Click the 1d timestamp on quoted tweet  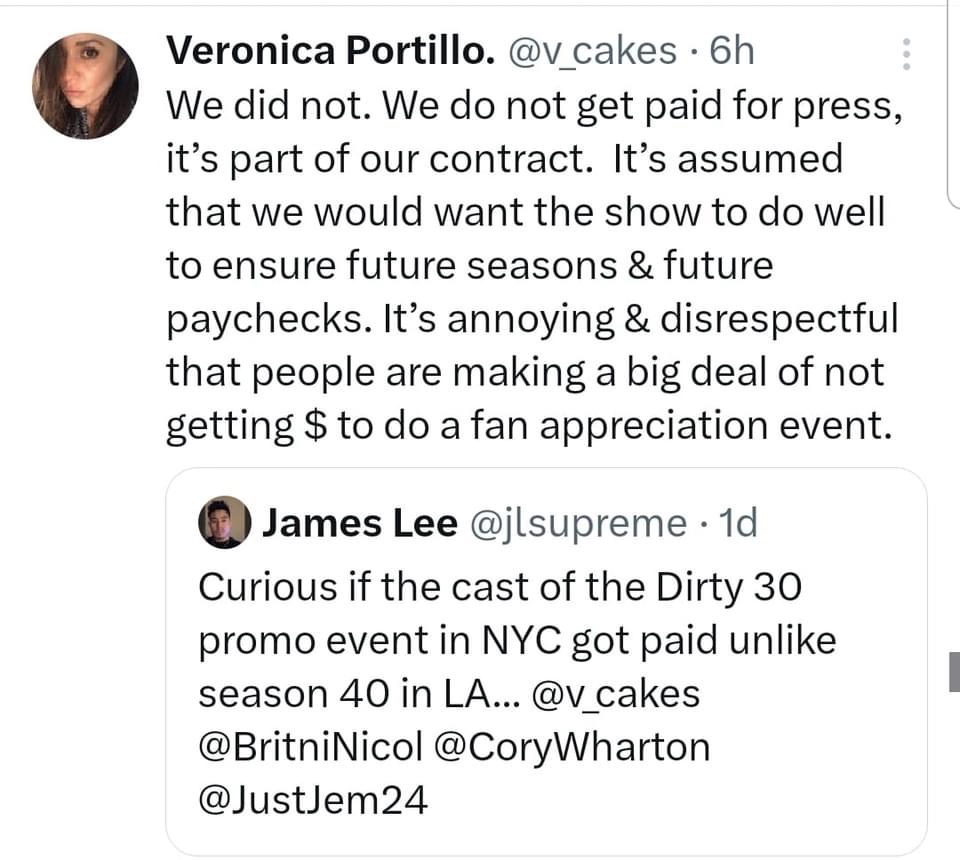pyautogui.click(x=738, y=523)
